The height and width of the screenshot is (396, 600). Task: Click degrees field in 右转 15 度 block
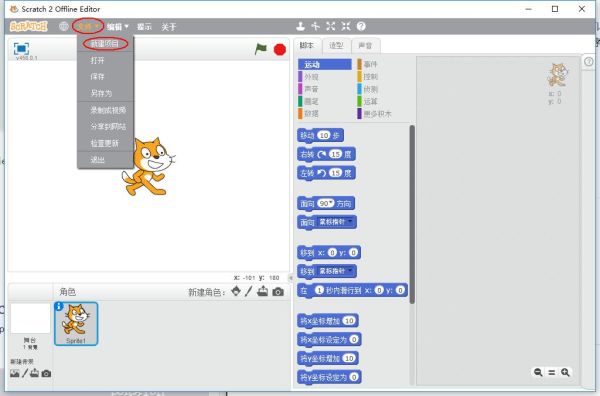click(x=336, y=154)
